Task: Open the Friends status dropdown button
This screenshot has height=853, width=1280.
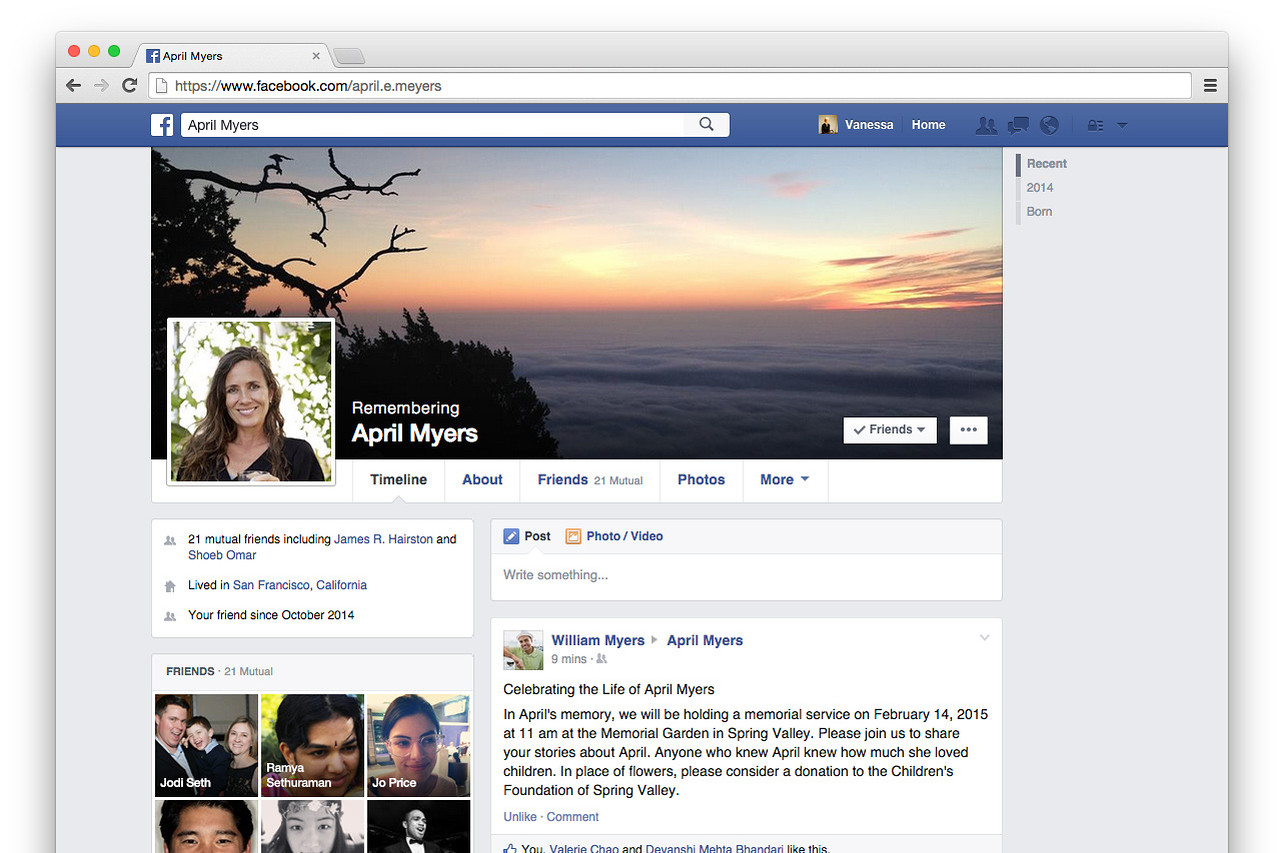Action: [x=890, y=430]
